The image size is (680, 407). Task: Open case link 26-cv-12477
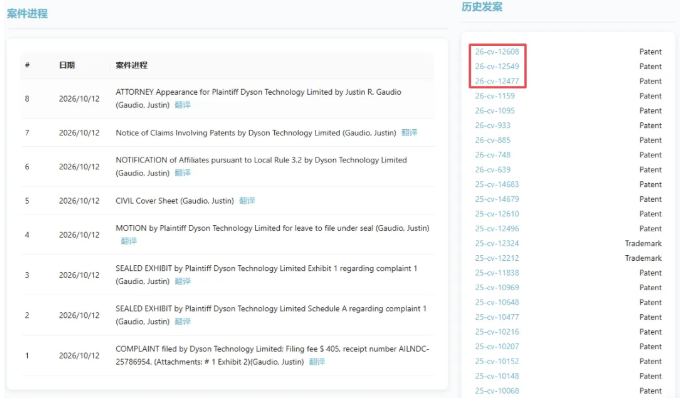click(497, 81)
